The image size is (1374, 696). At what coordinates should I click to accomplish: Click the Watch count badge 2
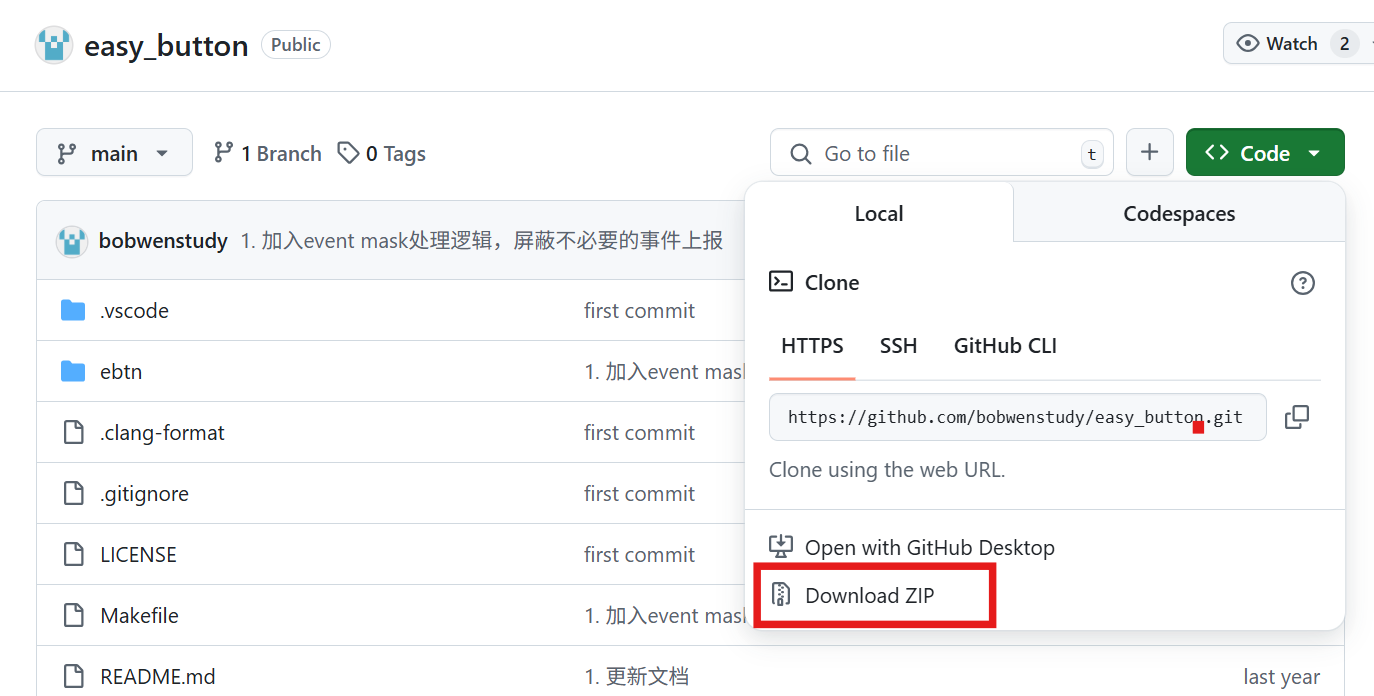pos(1344,44)
